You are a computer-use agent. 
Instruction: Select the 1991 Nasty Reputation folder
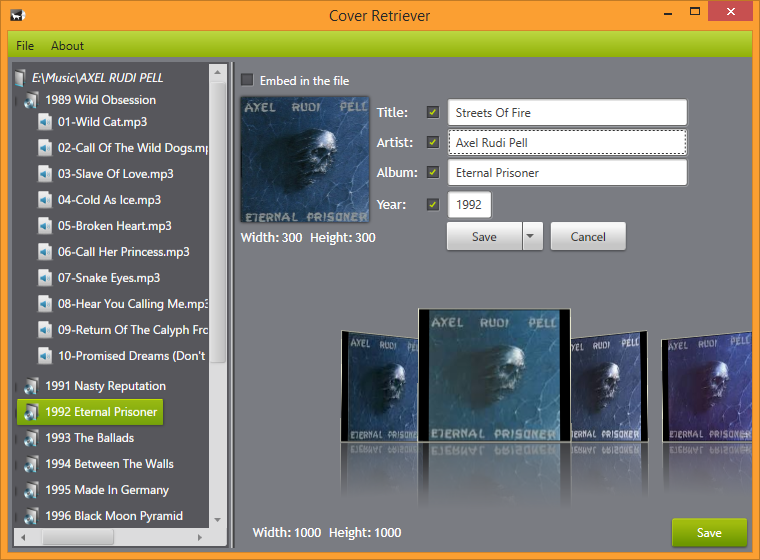pos(106,386)
